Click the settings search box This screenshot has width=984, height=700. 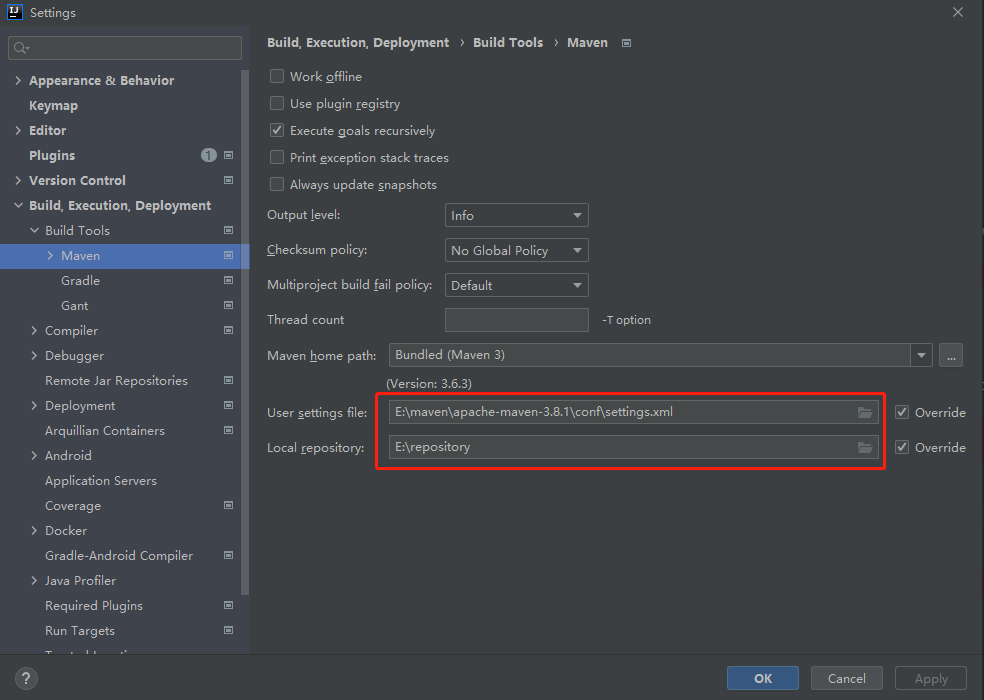pos(125,48)
